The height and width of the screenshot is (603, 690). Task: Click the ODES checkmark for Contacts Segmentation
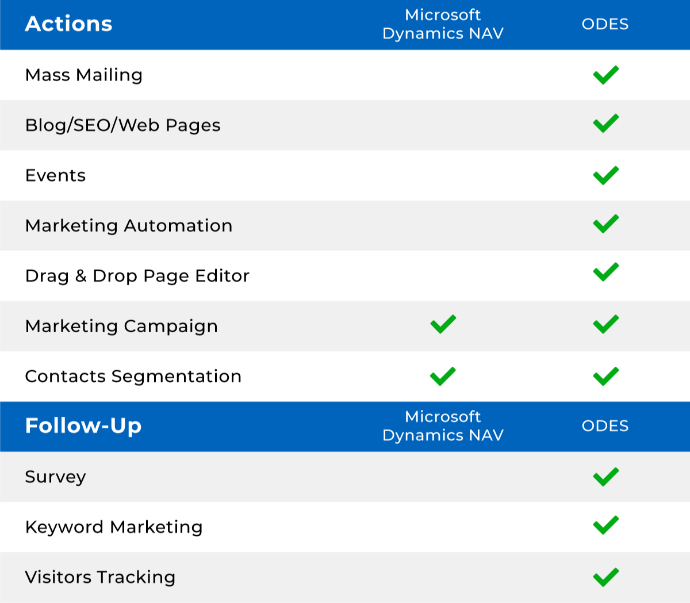(606, 376)
